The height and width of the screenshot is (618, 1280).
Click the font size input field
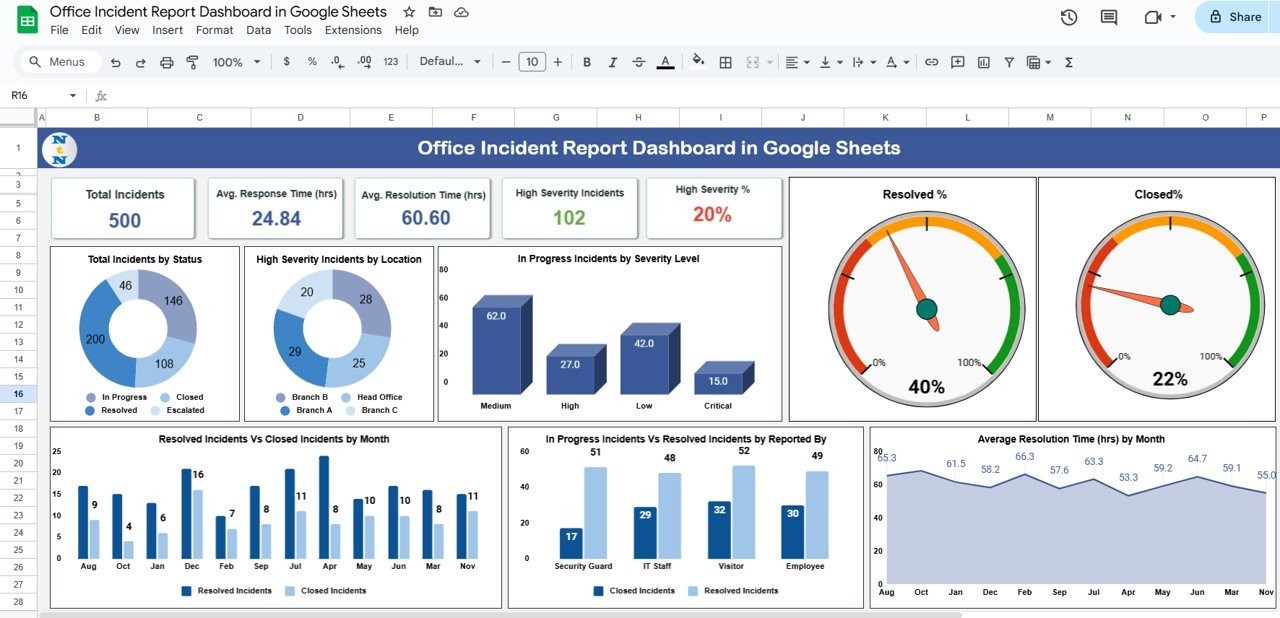point(532,62)
